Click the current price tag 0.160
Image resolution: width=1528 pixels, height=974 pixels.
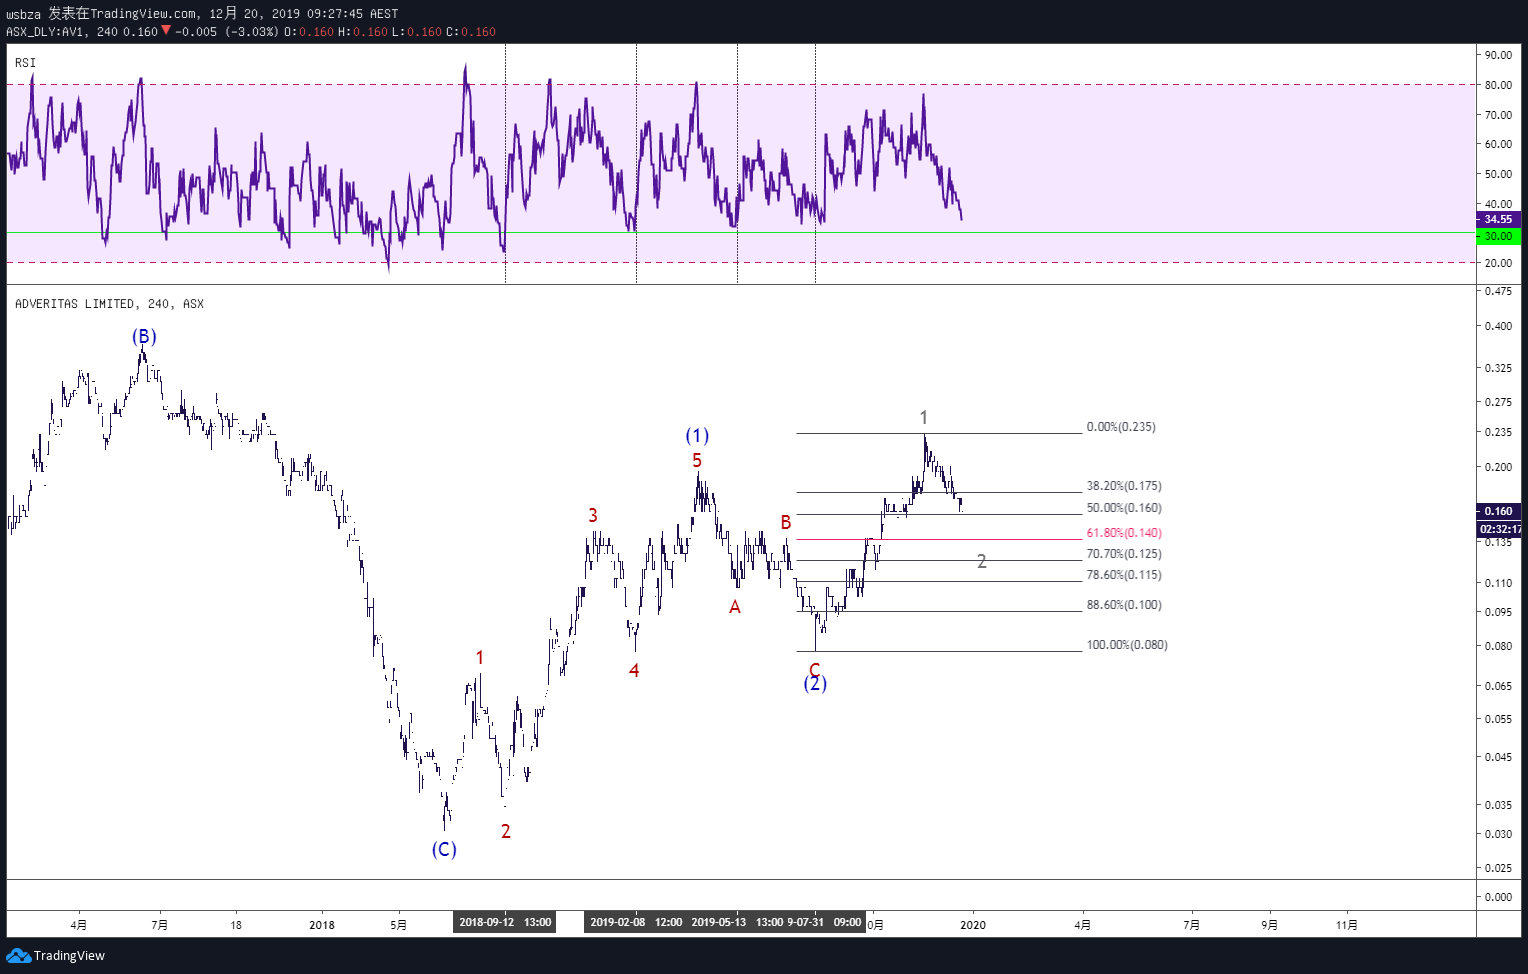tap(1498, 512)
